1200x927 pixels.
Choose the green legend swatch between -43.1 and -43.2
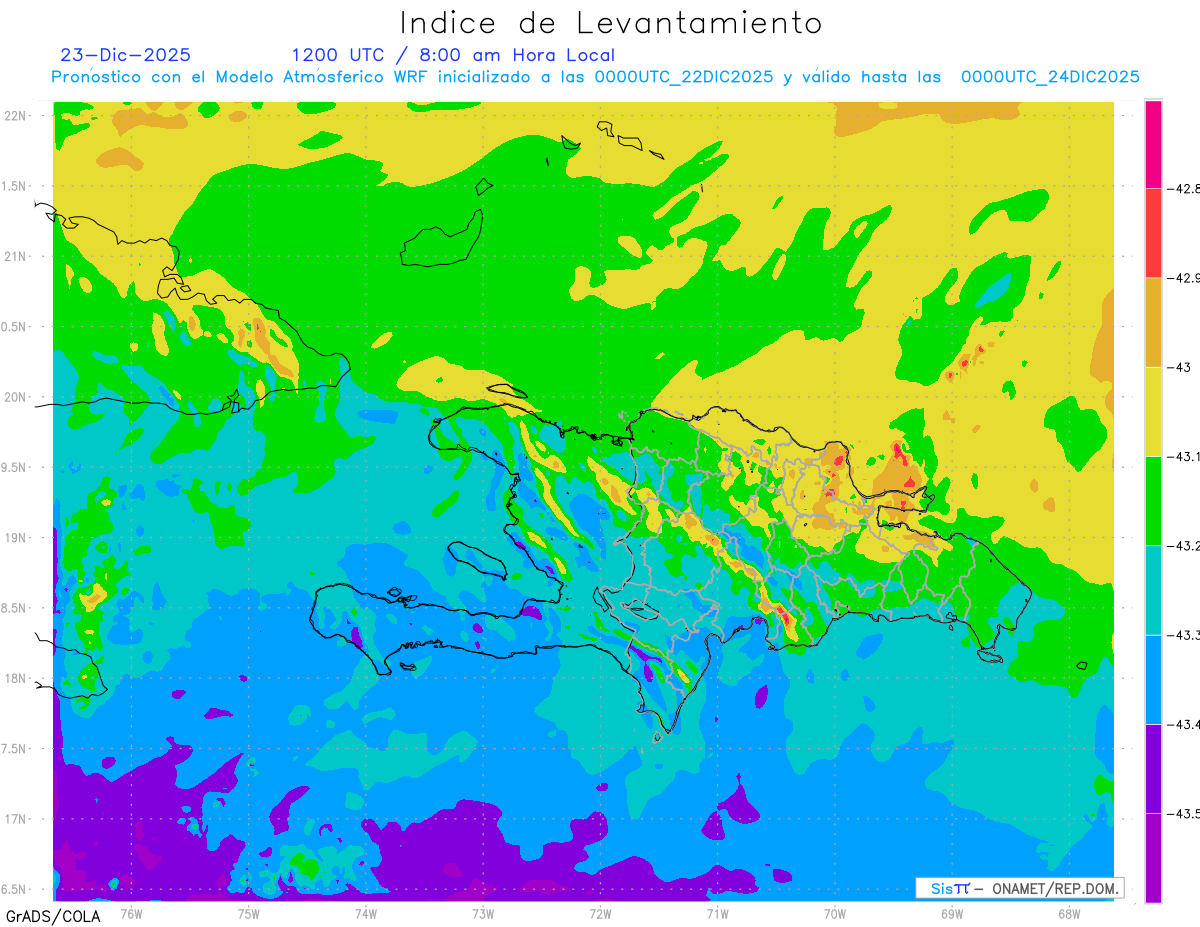(1153, 501)
